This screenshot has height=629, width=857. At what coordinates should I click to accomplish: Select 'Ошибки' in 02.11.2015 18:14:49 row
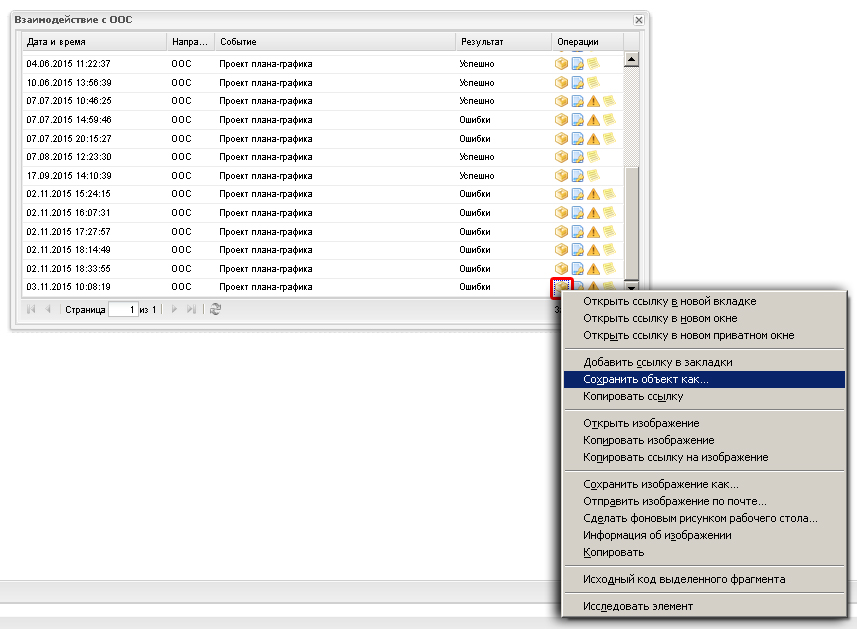[x=475, y=250]
